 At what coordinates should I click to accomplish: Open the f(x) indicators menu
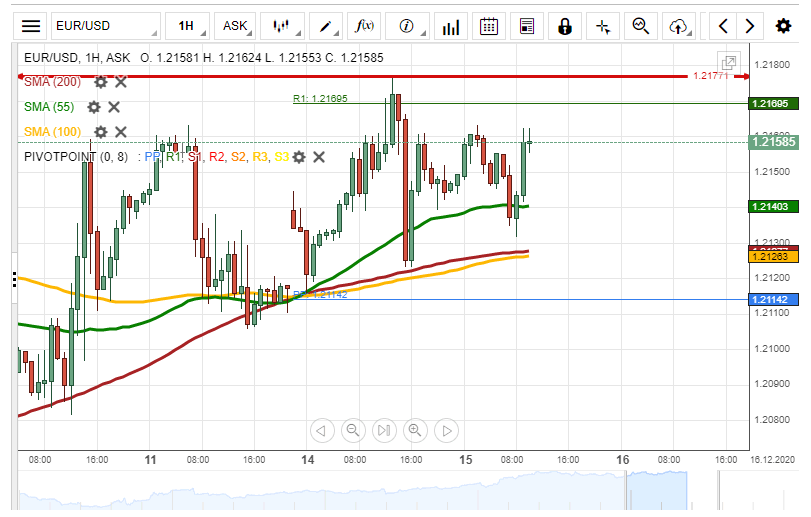(365, 26)
